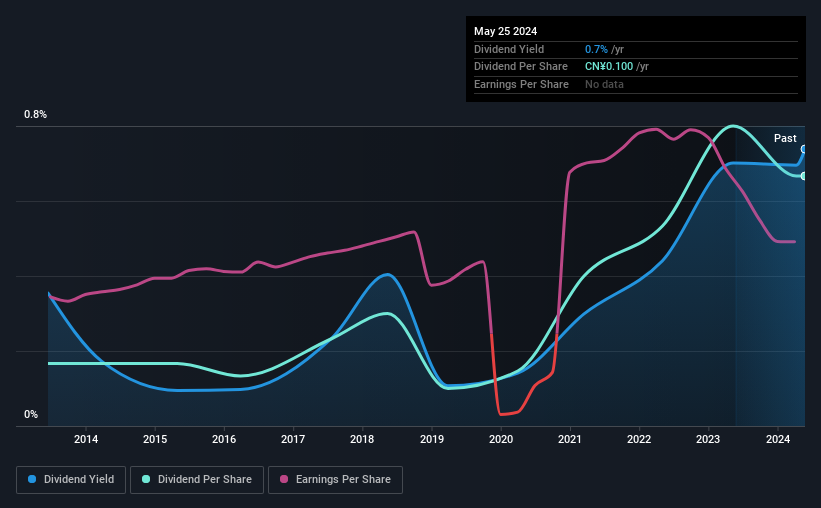
Task: Click the CN¥0.100 dividend per share value
Action: (x=609, y=67)
